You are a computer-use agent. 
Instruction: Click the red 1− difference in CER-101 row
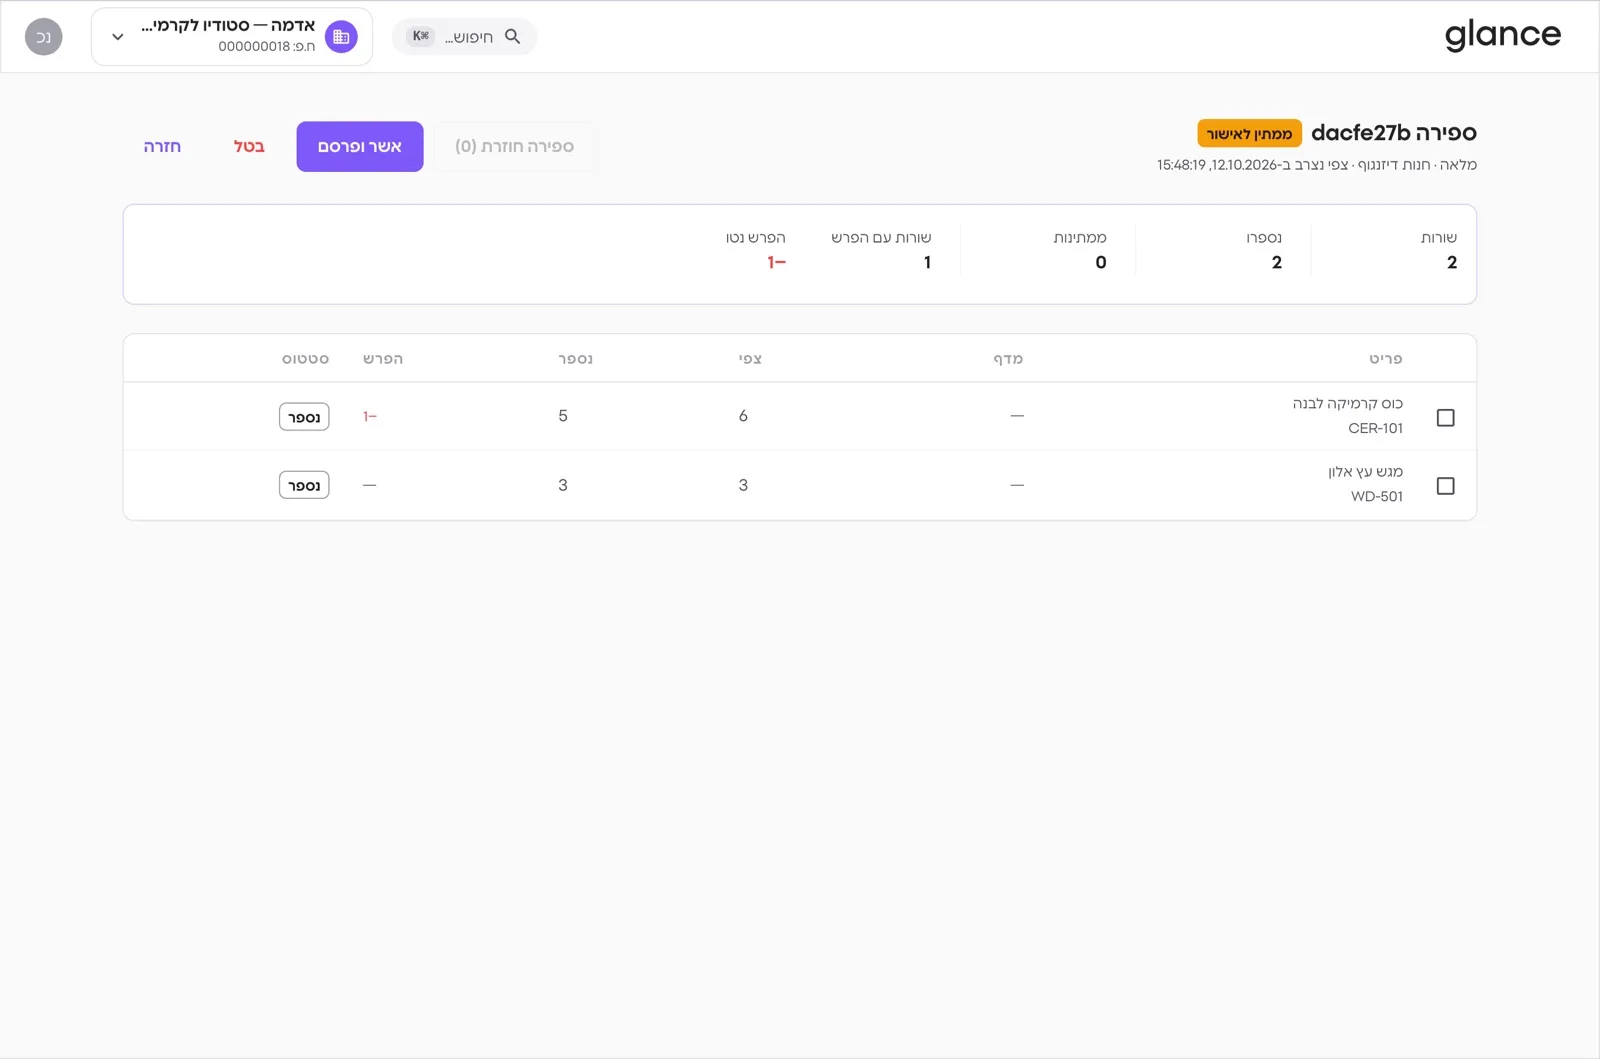[x=370, y=416]
